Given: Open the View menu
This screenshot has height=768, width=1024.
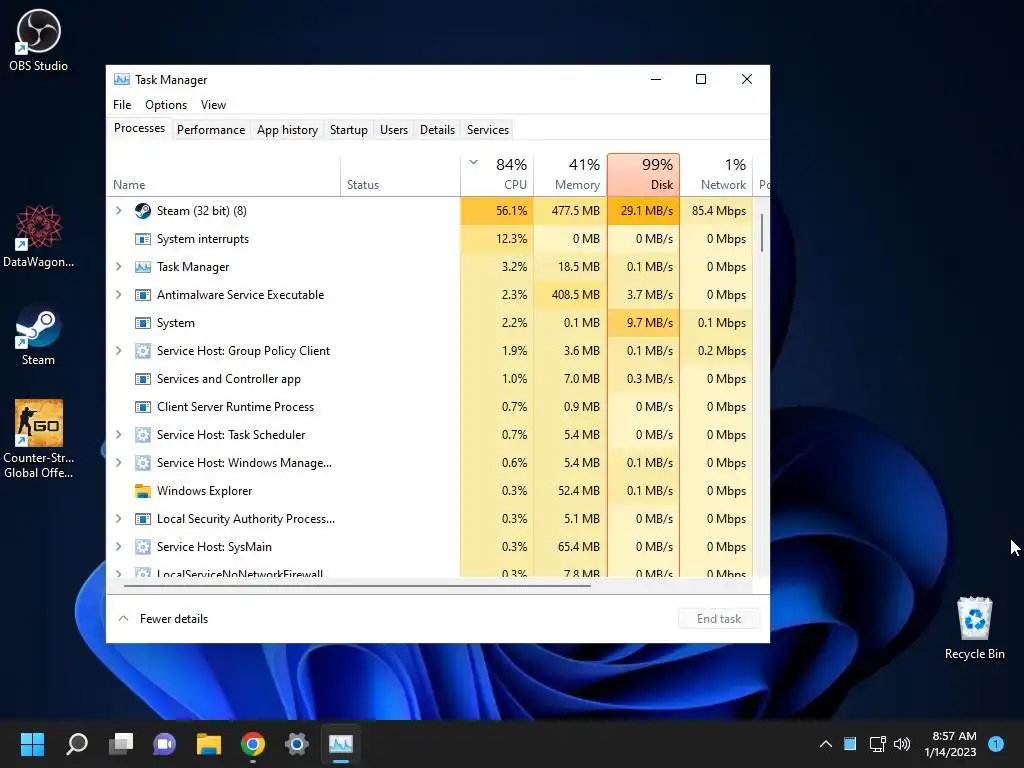Looking at the screenshot, I should tap(214, 105).
